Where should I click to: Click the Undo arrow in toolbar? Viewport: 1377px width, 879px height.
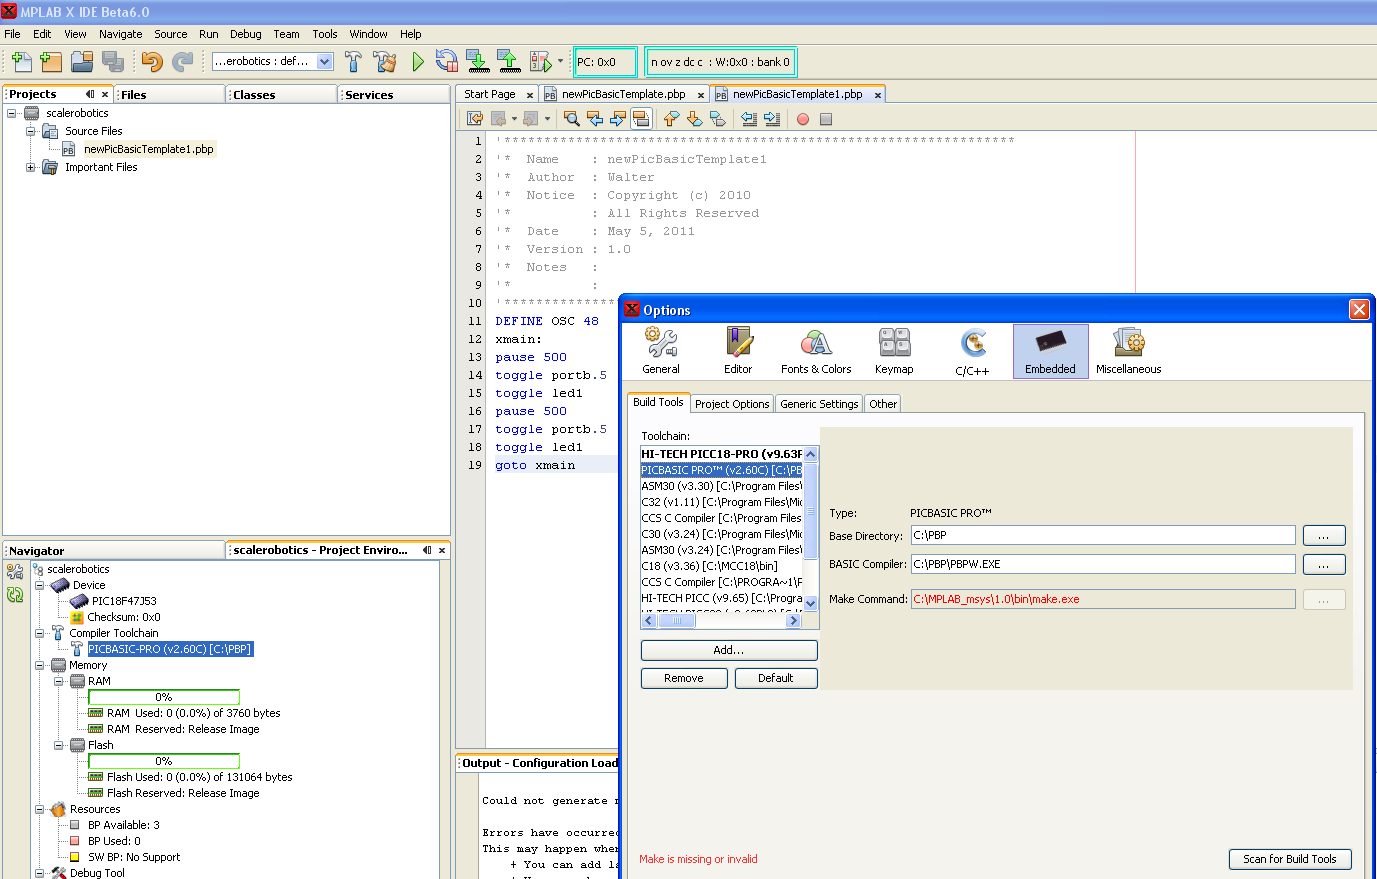click(x=151, y=62)
